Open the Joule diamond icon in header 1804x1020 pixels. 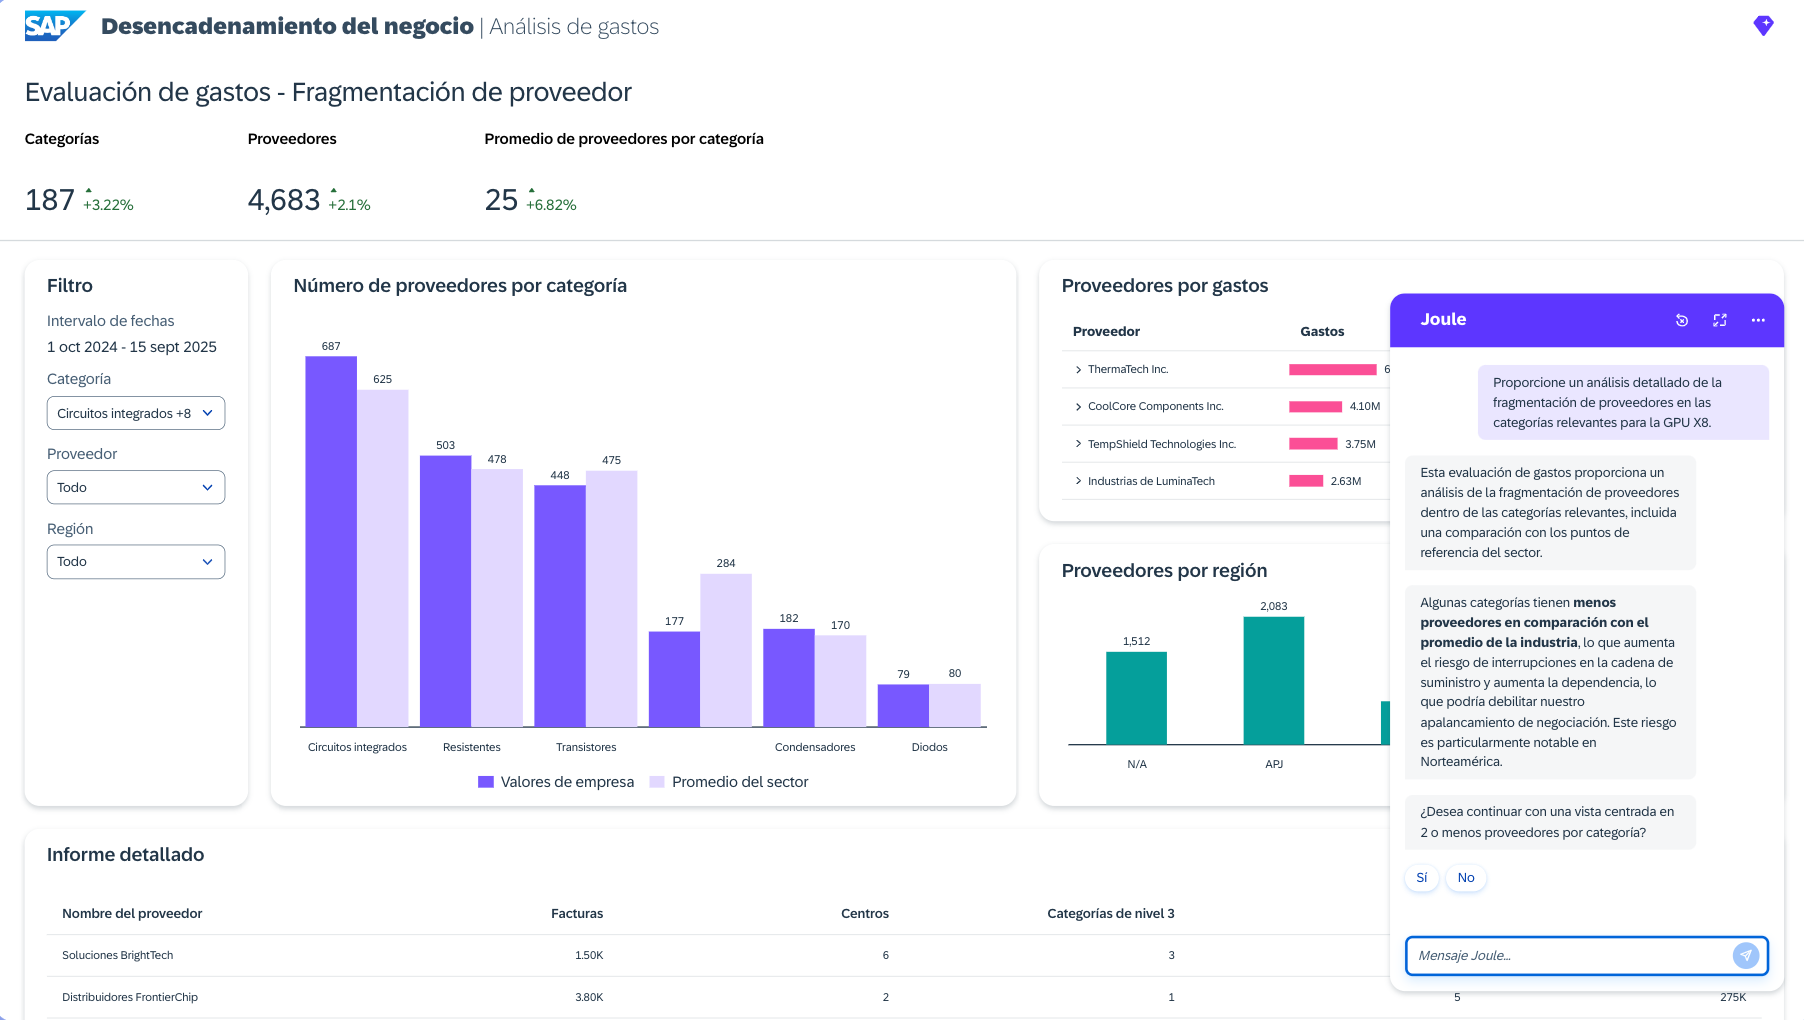pyautogui.click(x=1763, y=26)
